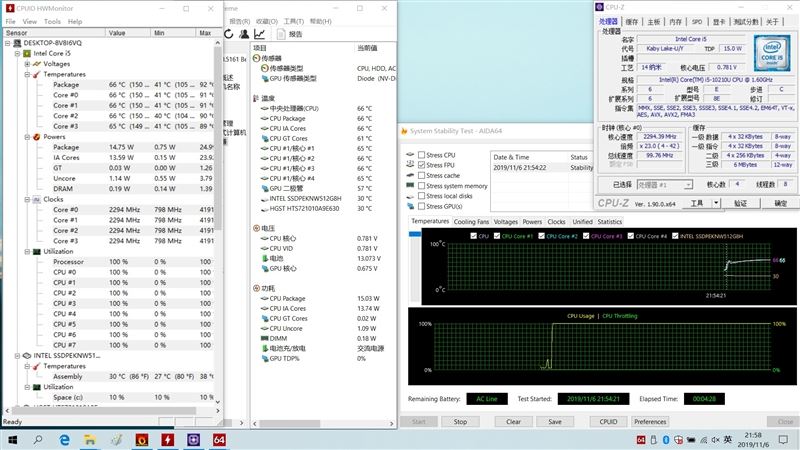The image size is (800, 450).
Task: Uncheck the Stress FPU checkbox
Action: [x=421, y=165]
